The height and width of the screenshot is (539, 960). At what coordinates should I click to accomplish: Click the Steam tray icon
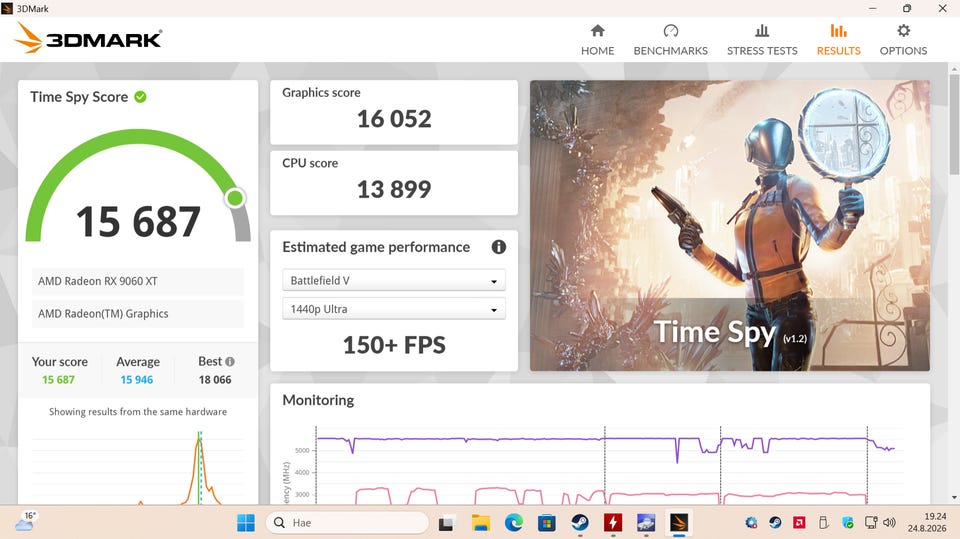tap(775, 522)
